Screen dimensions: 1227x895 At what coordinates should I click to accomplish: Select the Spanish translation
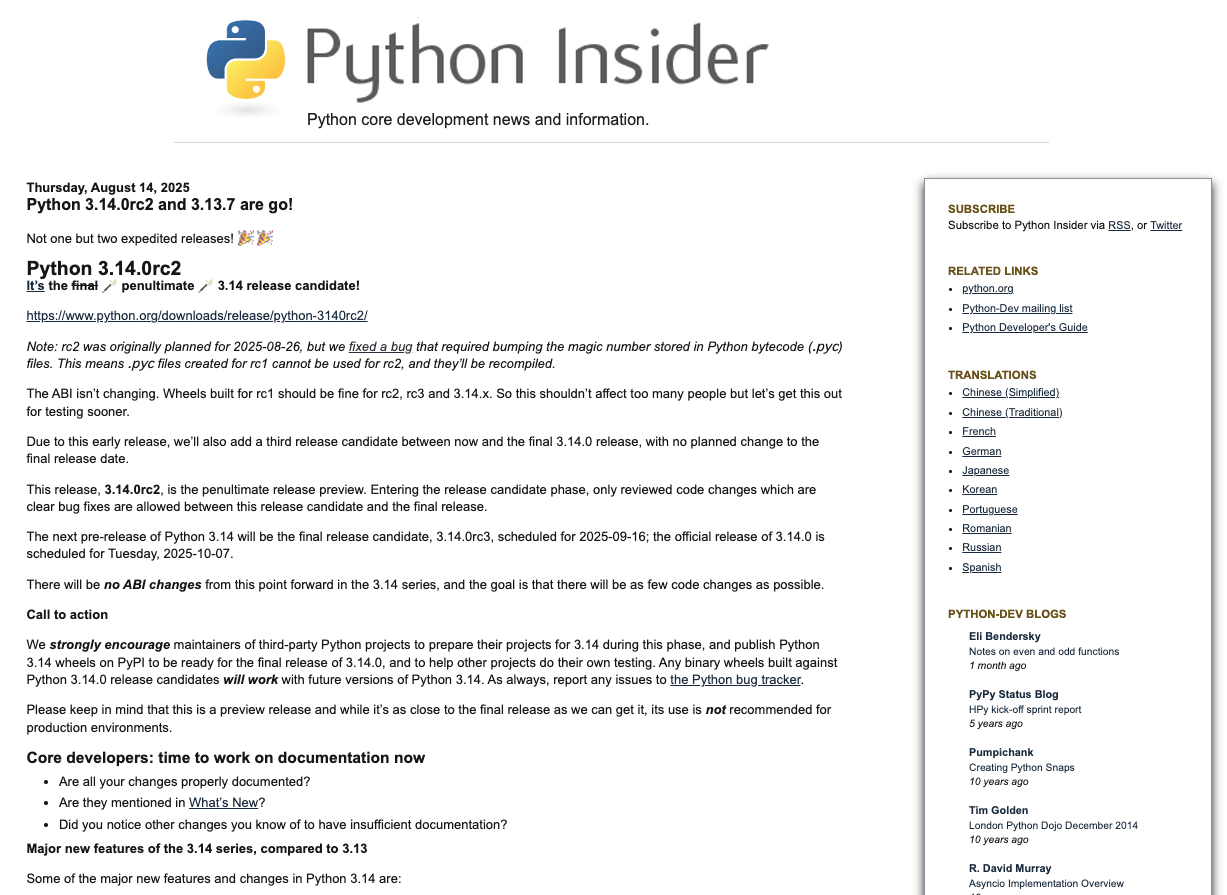(x=981, y=567)
